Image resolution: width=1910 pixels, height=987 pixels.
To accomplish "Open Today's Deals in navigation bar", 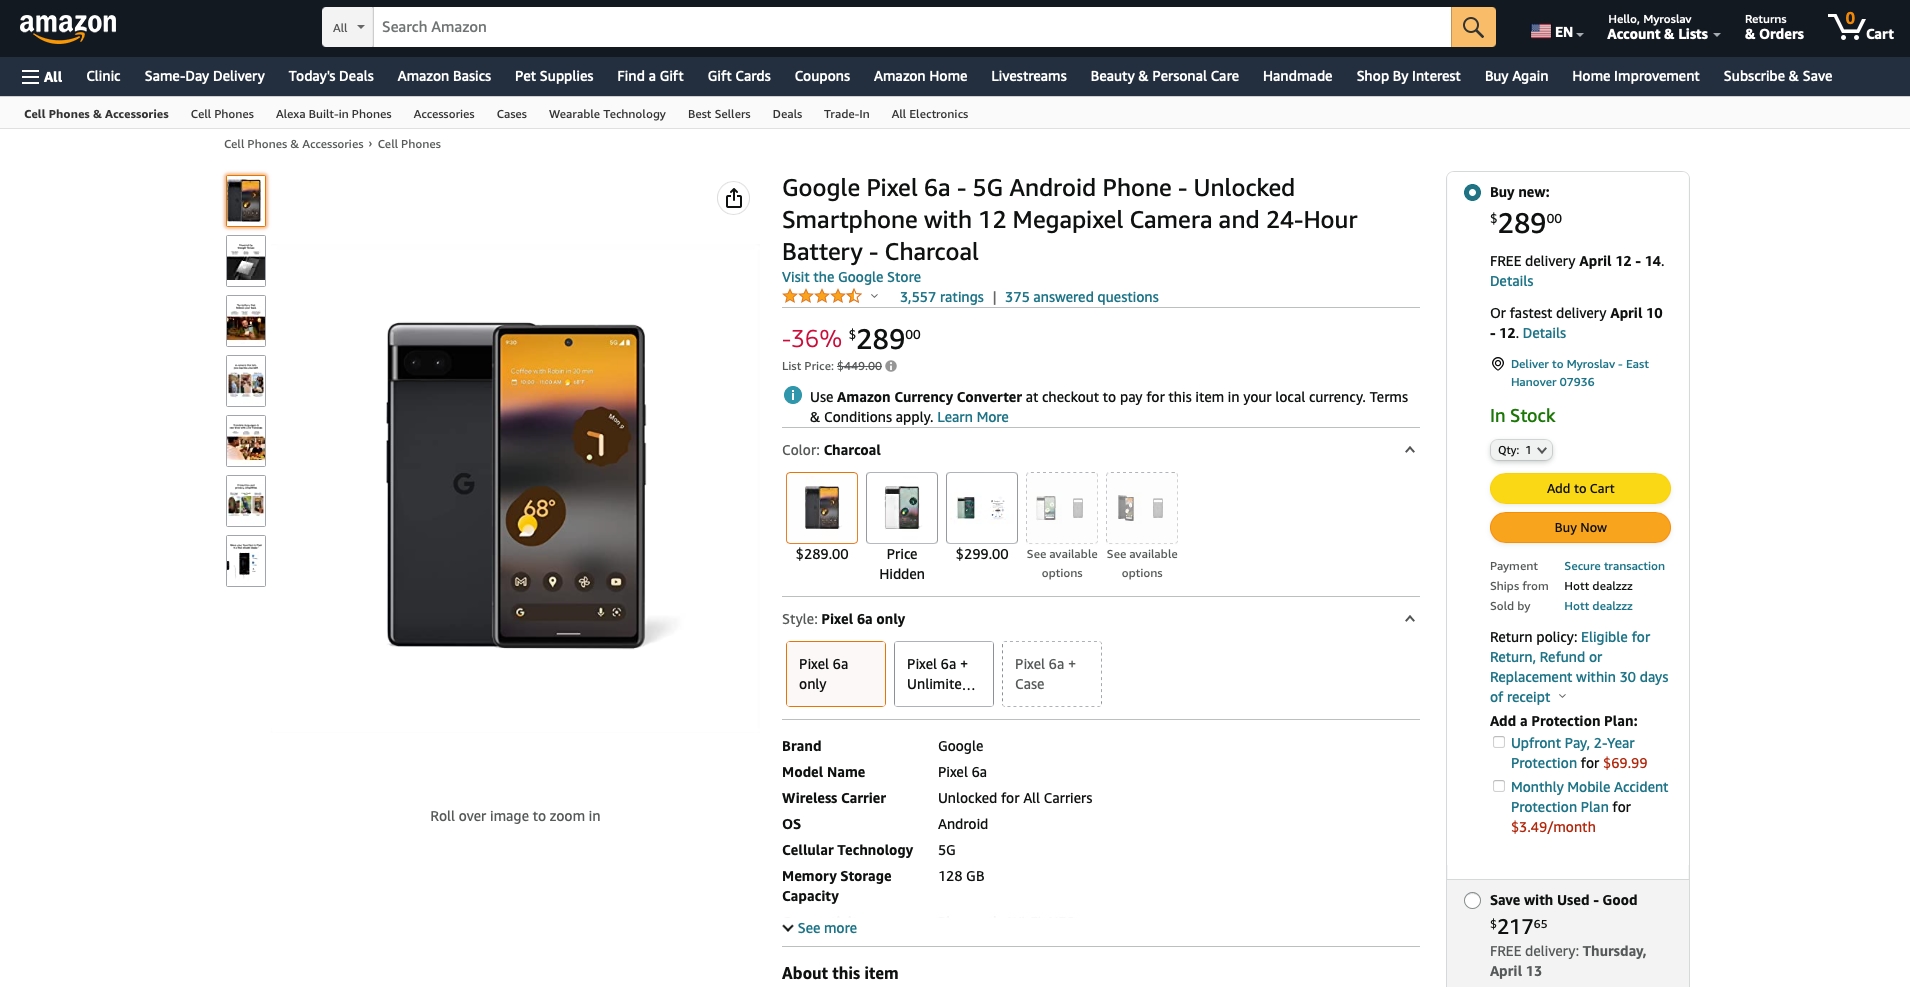I will 331,76.
